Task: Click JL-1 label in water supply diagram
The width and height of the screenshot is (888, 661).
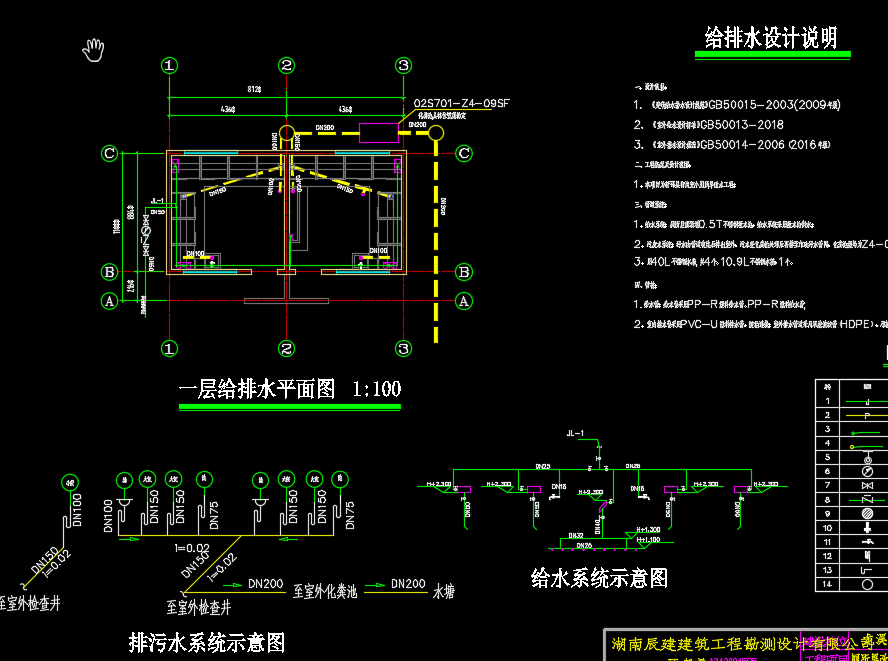Action: pos(575,433)
